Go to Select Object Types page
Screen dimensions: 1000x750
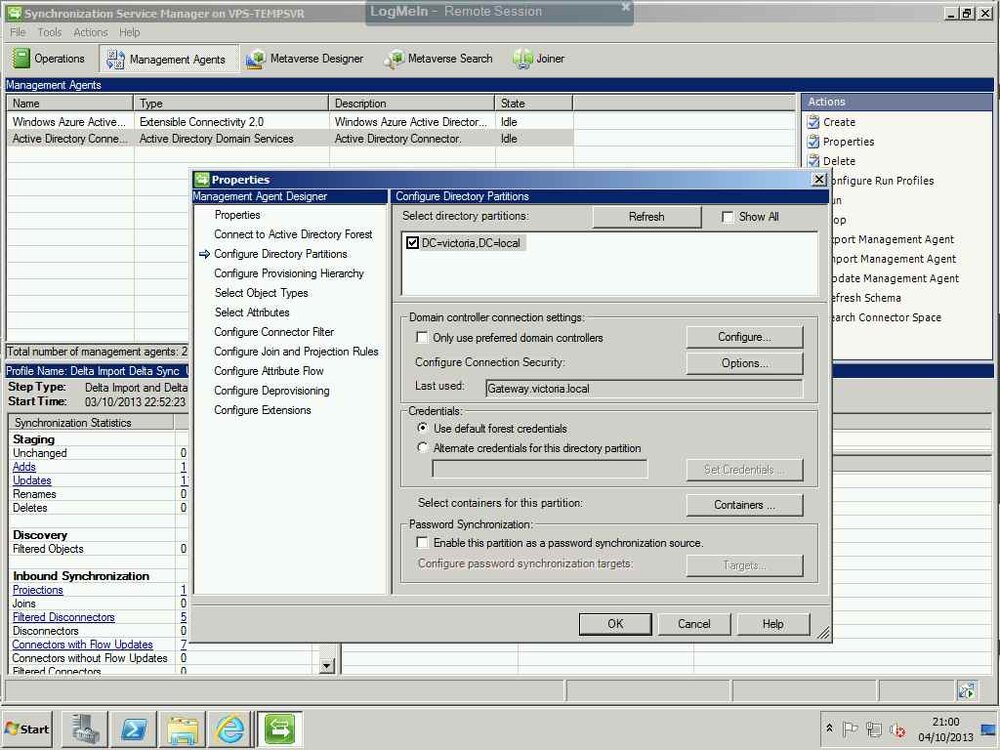pyautogui.click(x=261, y=293)
